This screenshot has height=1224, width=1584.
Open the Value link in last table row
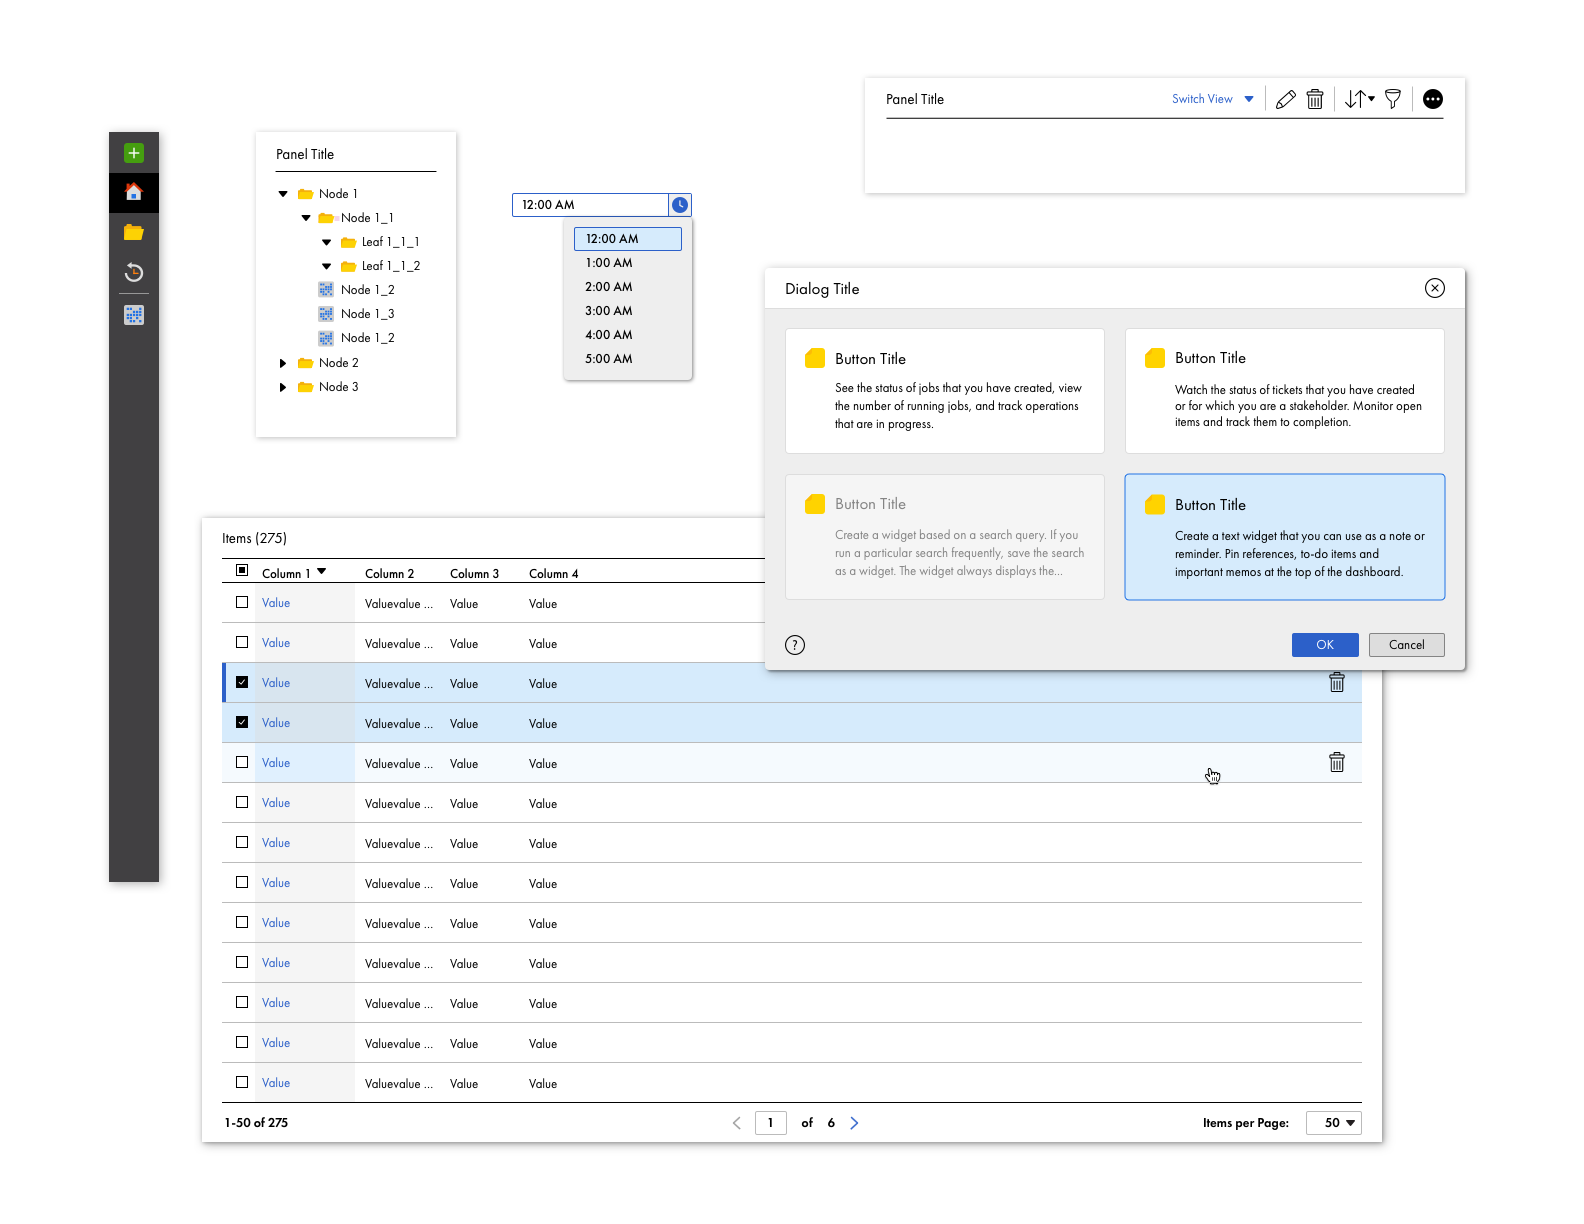click(276, 1083)
